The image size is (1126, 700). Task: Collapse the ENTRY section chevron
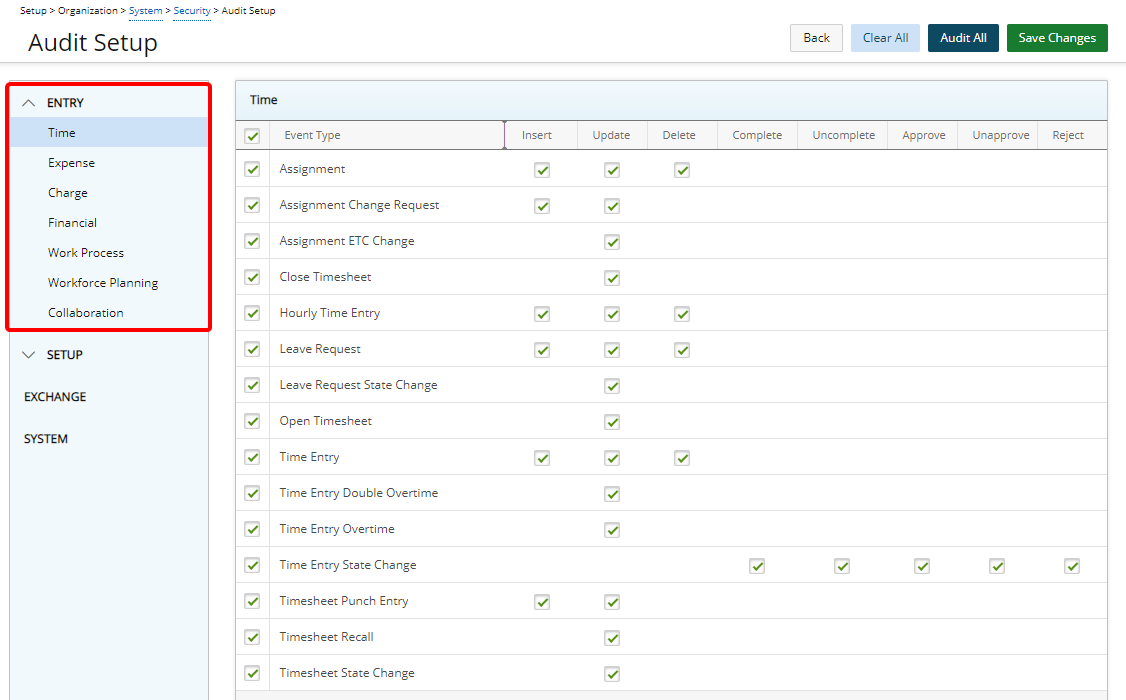[x=29, y=103]
